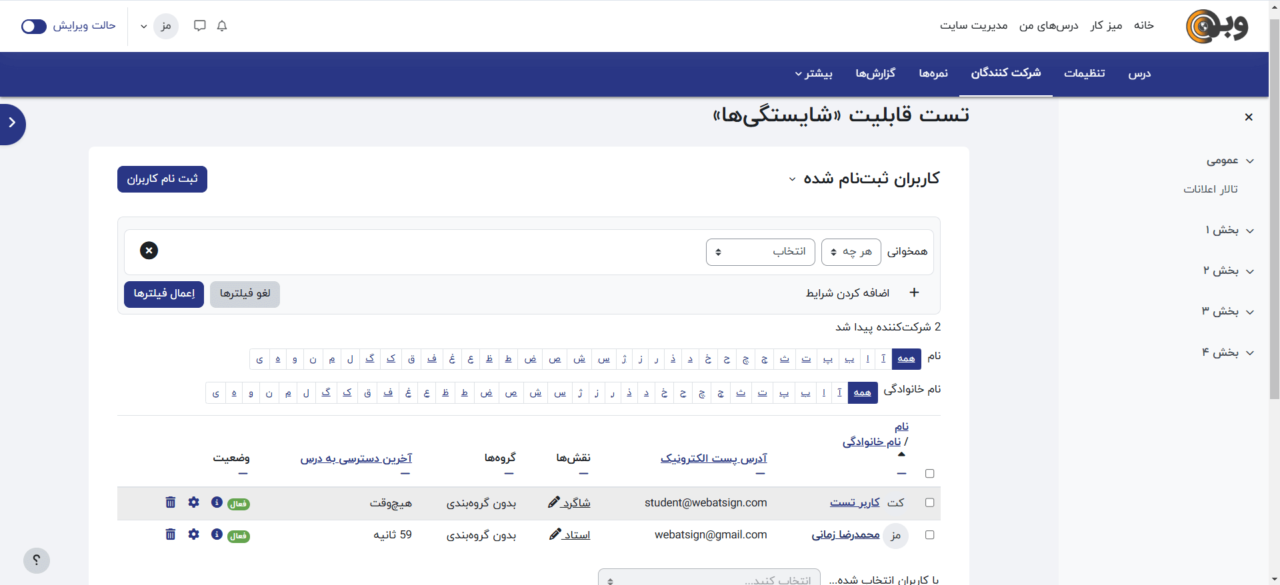Collapse the عمومی section in sidebar
The width and height of the screenshot is (1280, 585).
[1249, 160]
